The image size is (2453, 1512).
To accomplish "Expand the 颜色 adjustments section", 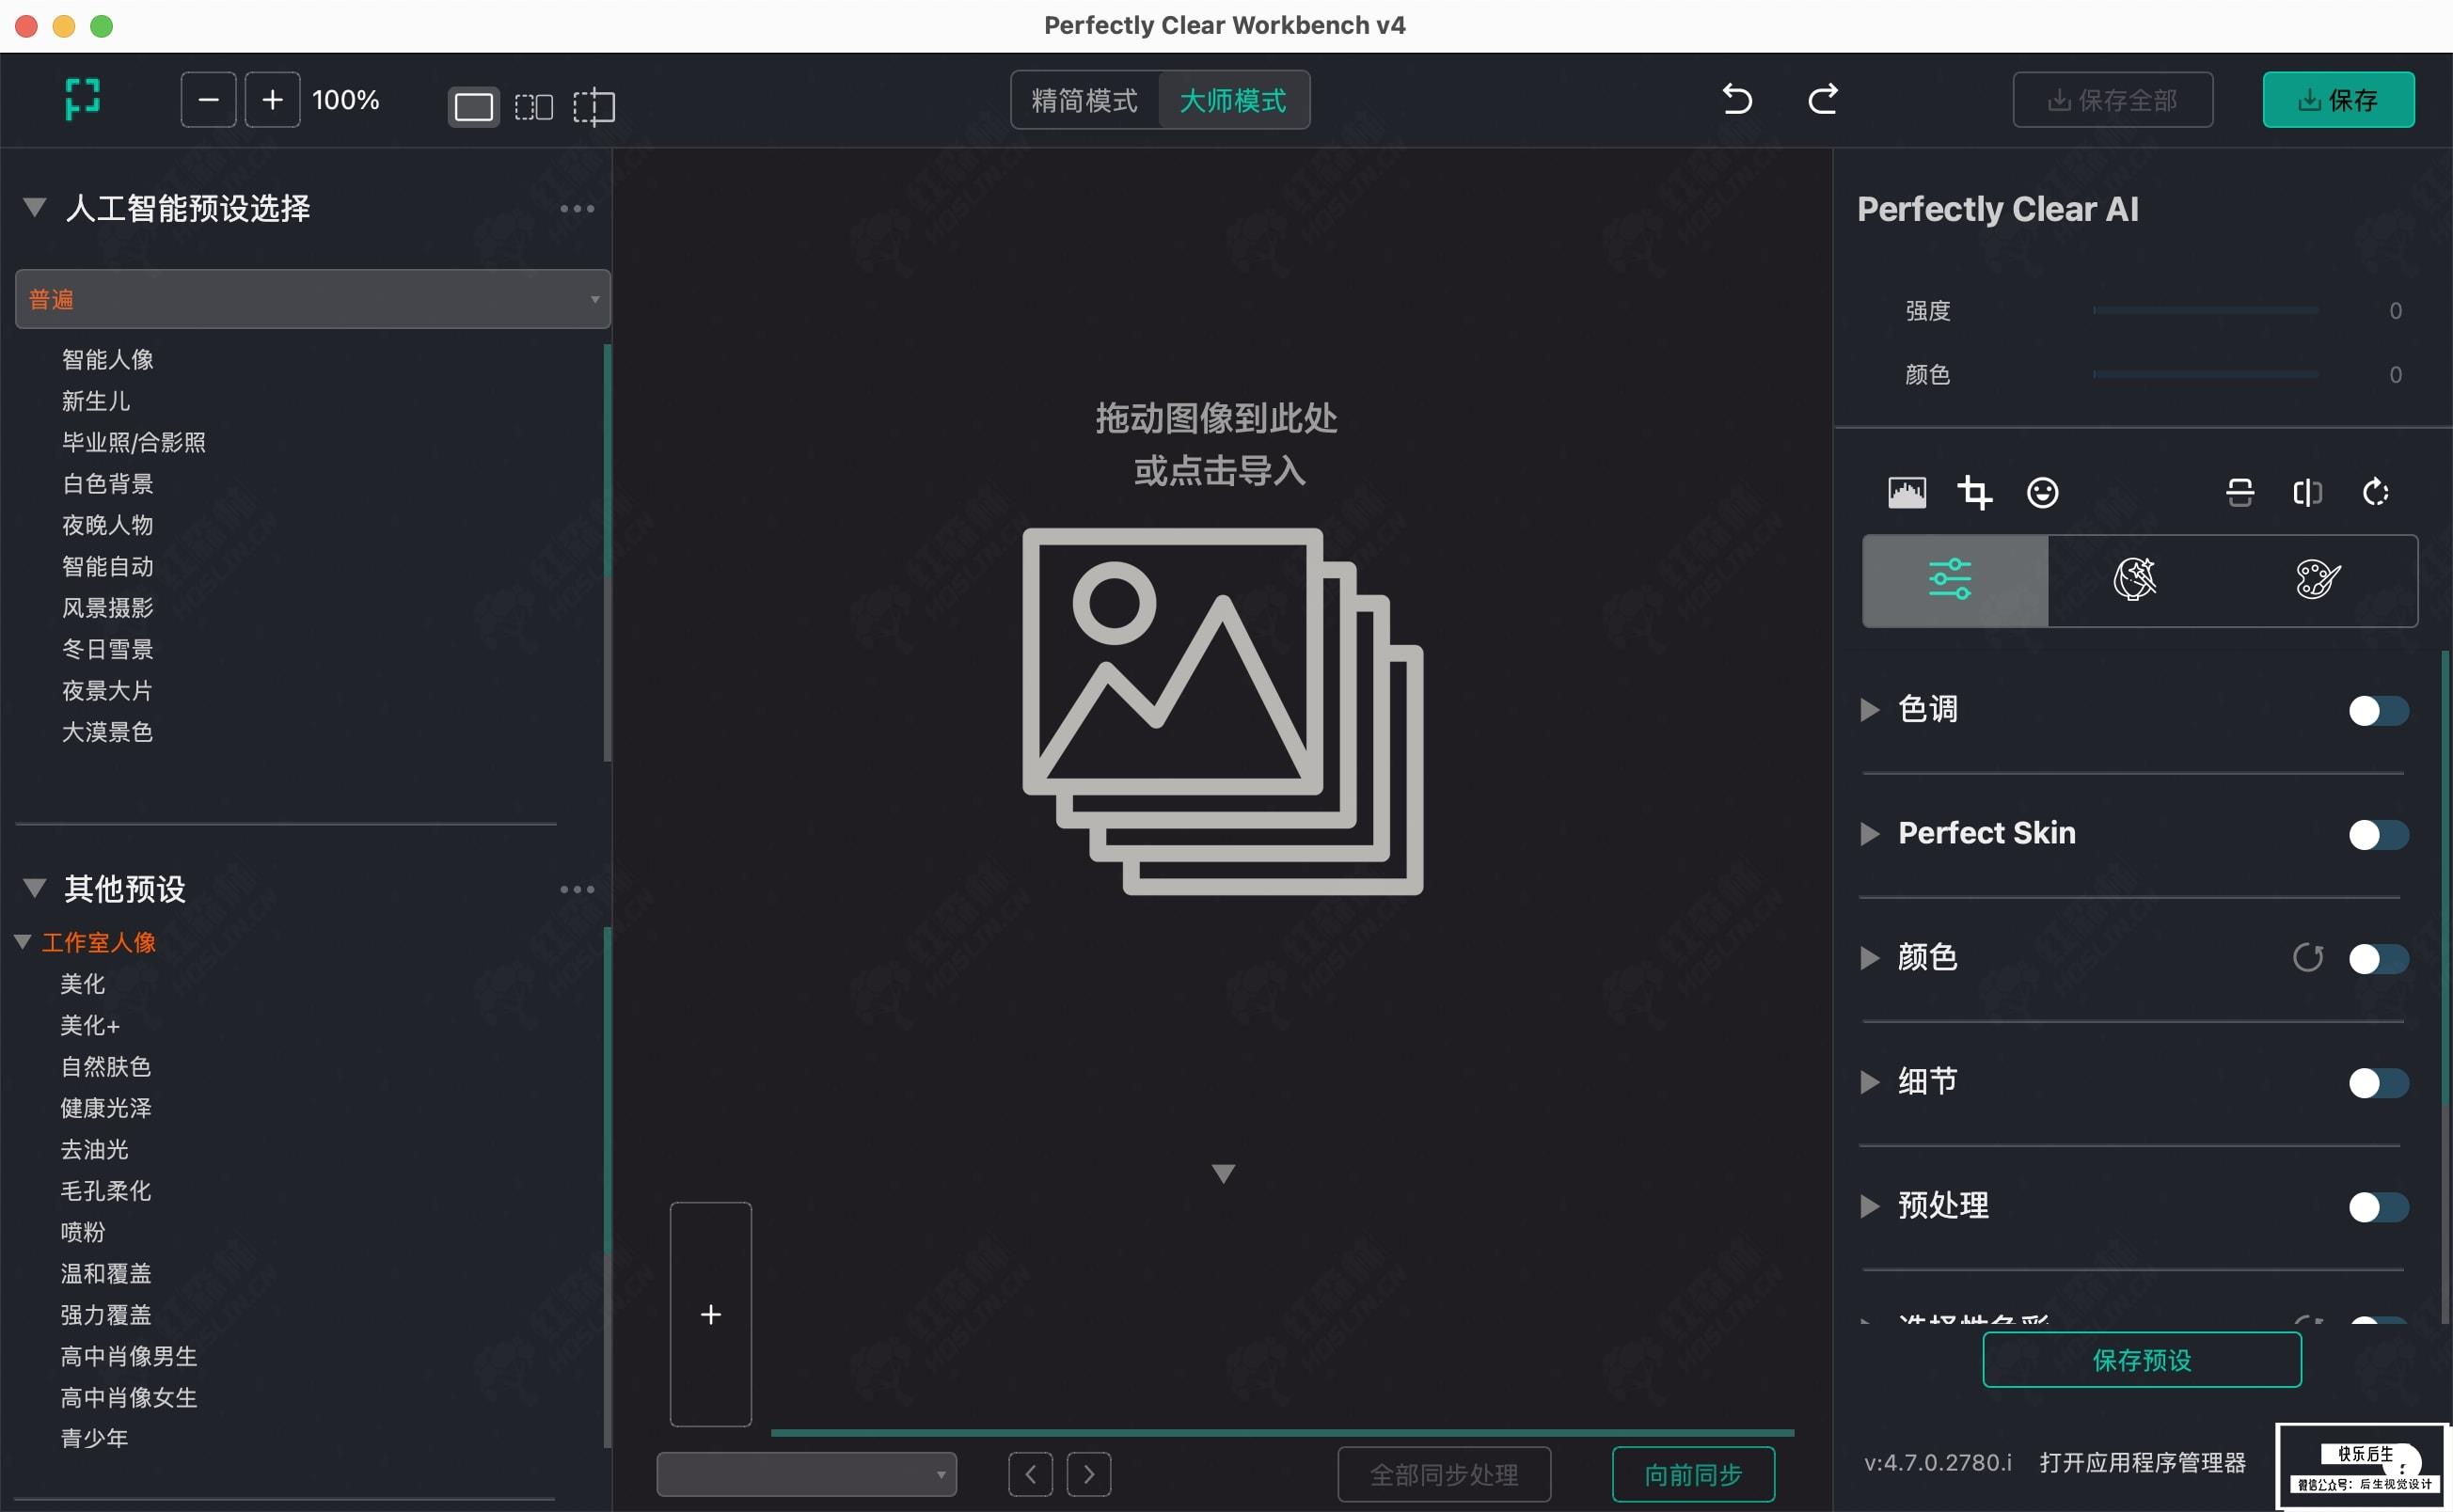I will tap(1869, 958).
